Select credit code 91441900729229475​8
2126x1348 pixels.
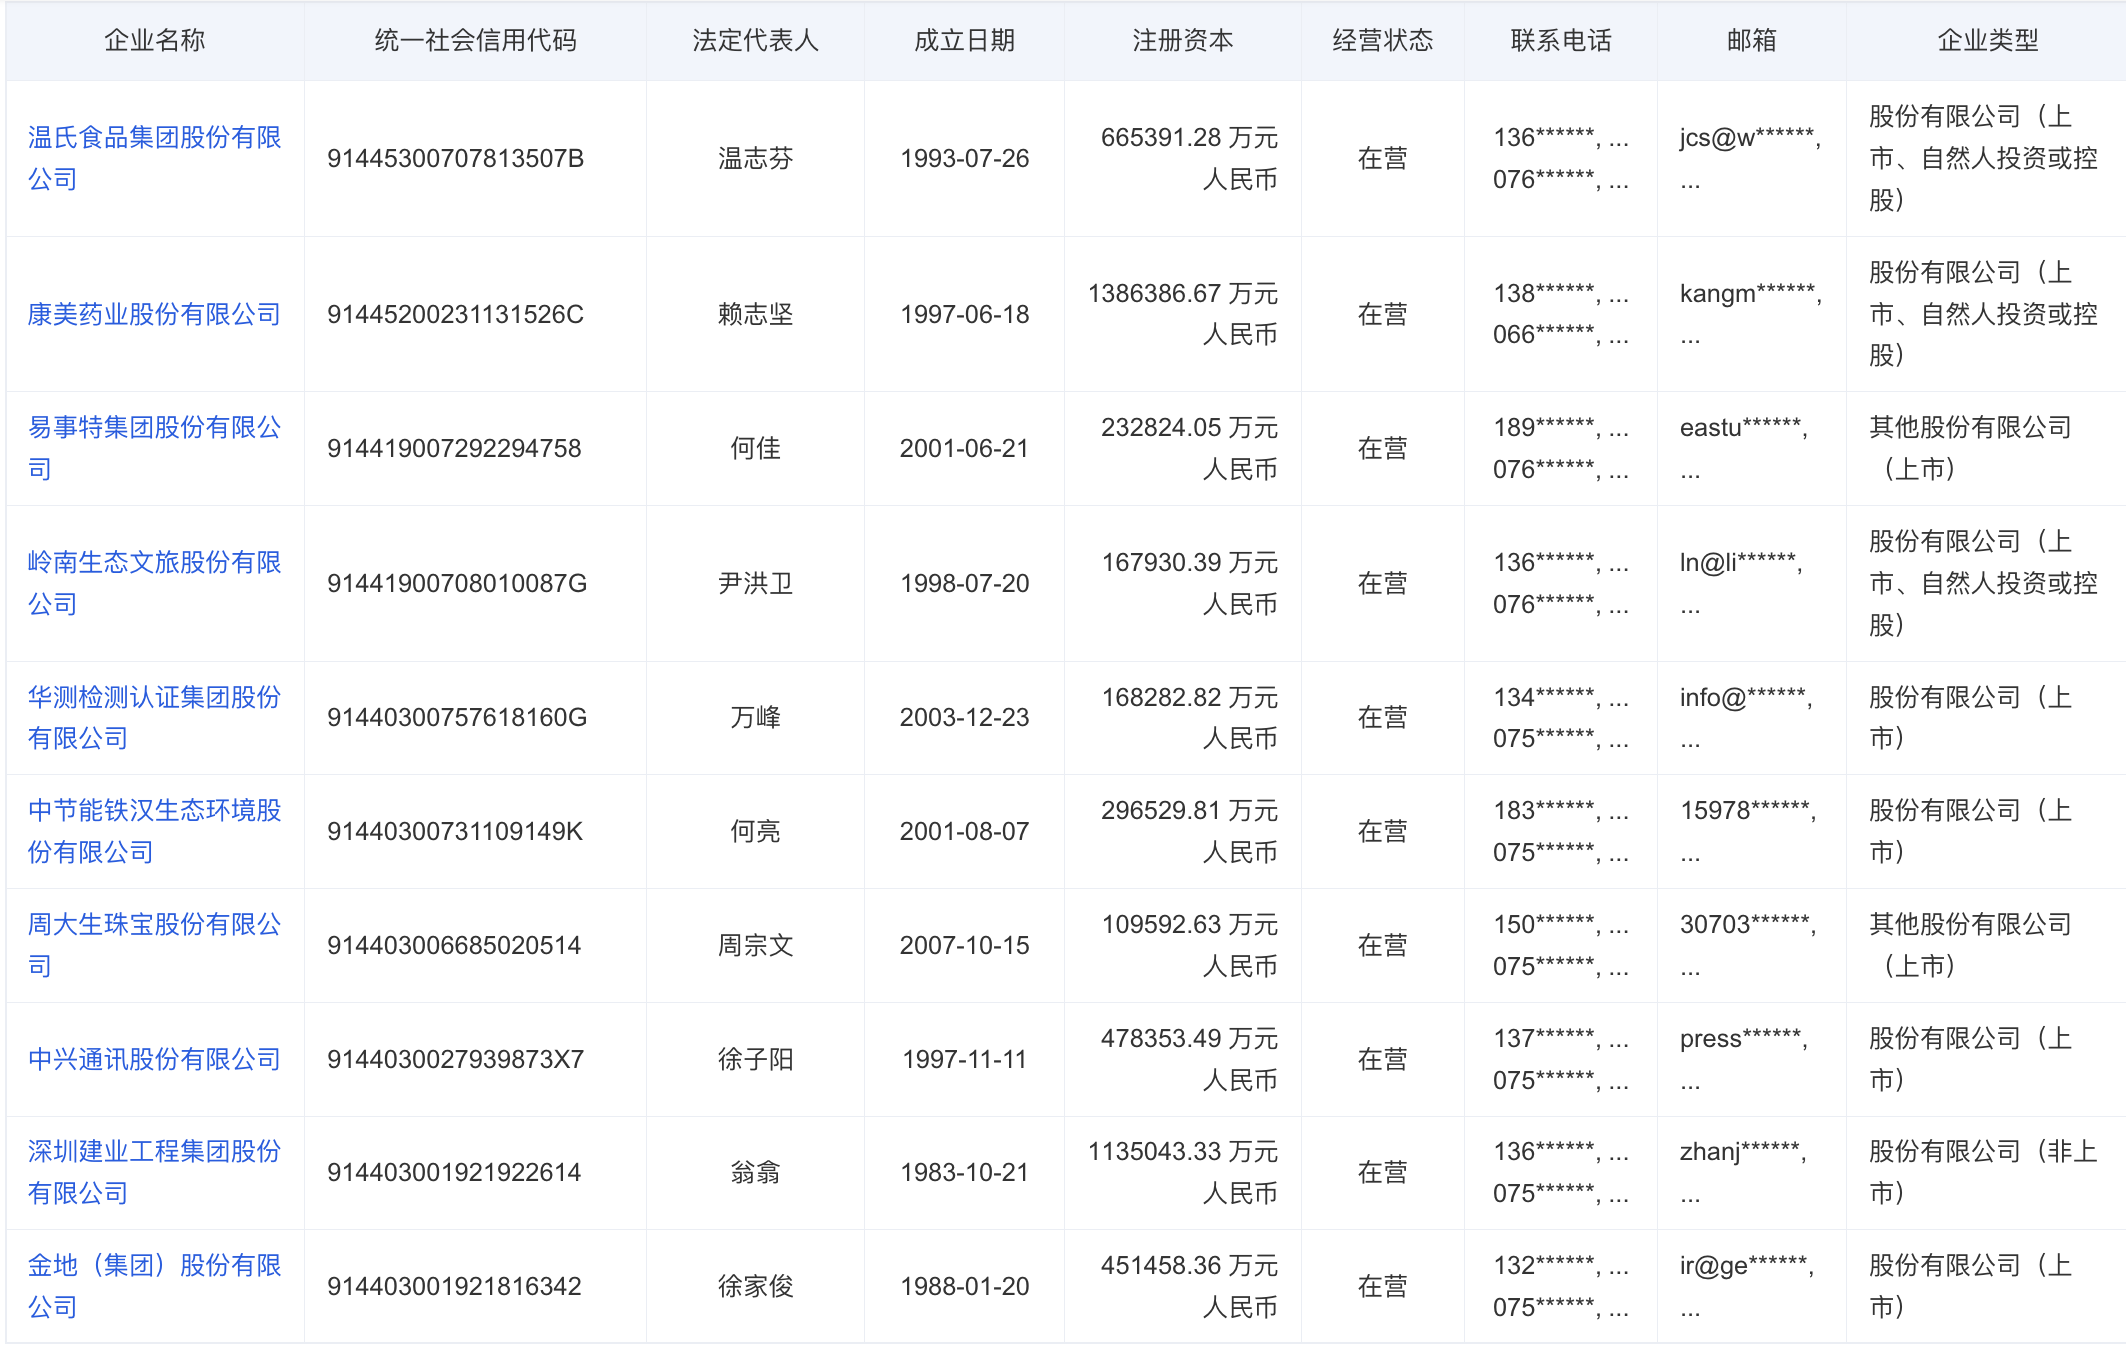[454, 448]
